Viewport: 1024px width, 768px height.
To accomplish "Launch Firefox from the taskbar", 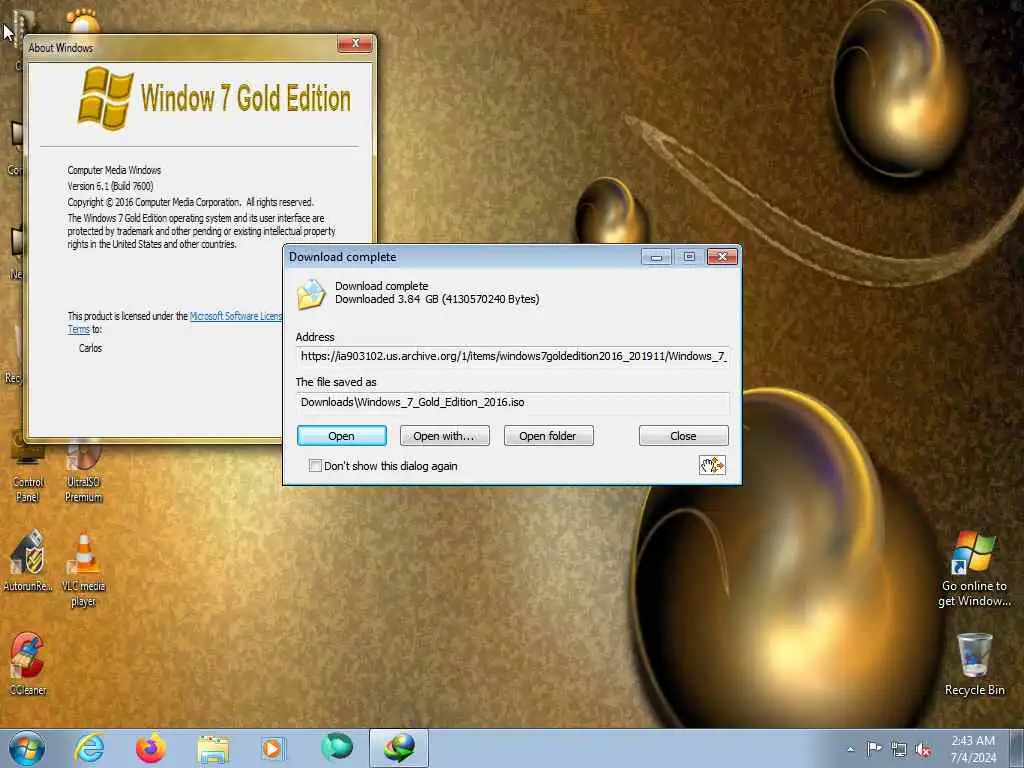I will click(151, 748).
